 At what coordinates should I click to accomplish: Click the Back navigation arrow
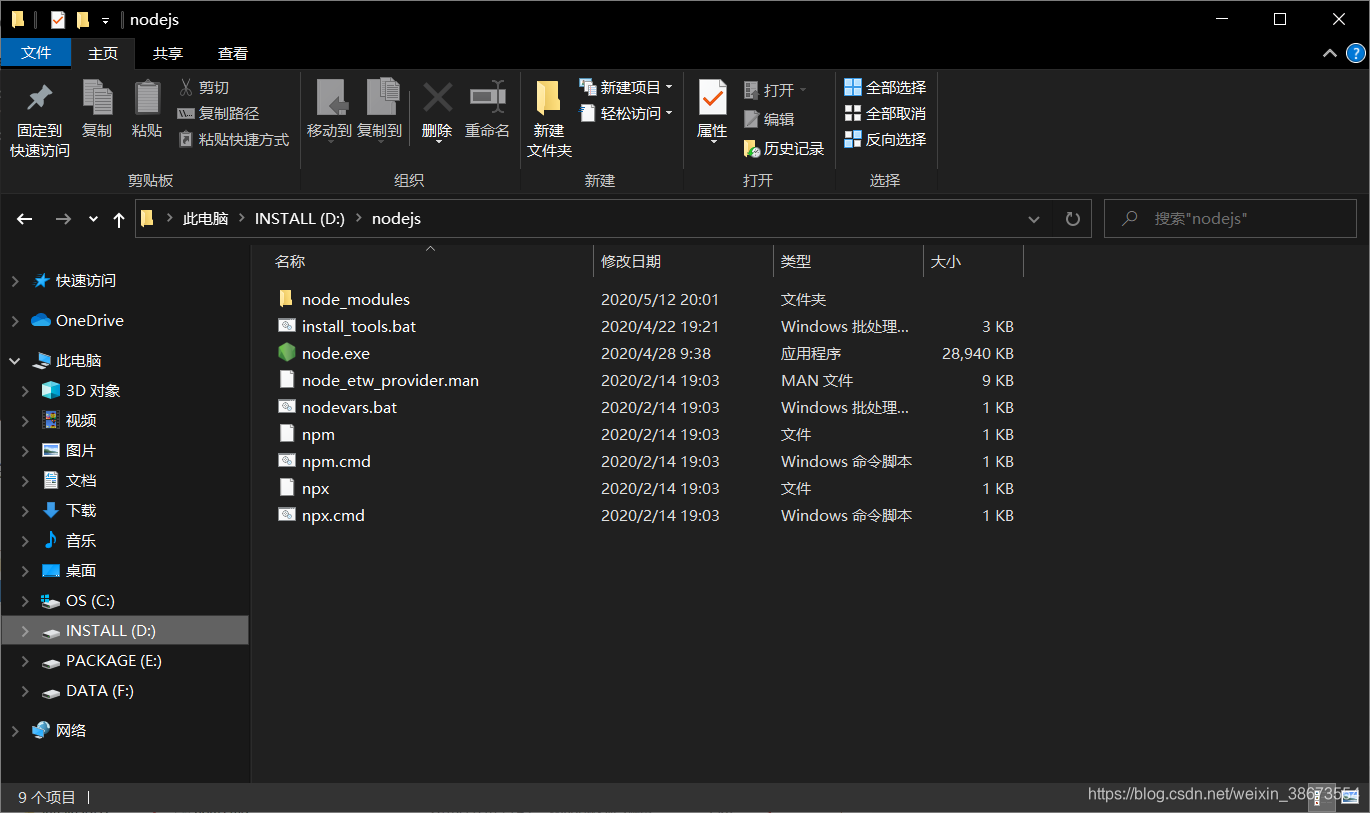coord(25,219)
